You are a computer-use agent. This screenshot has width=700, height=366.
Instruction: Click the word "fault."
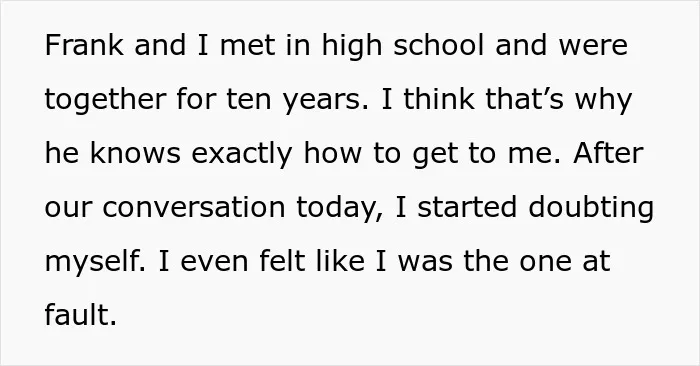tap(81, 315)
